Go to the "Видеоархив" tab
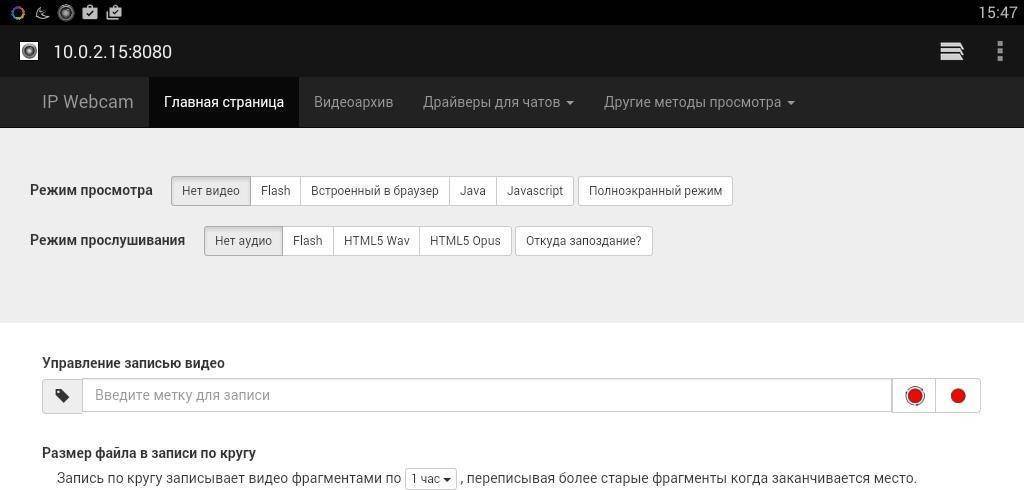This screenshot has width=1024, height=490. [353, 102]
